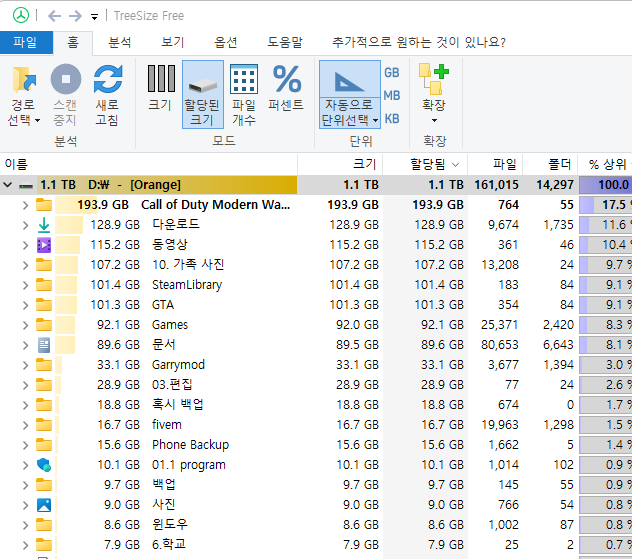Expand the 동영상 folder

(25, 245)
